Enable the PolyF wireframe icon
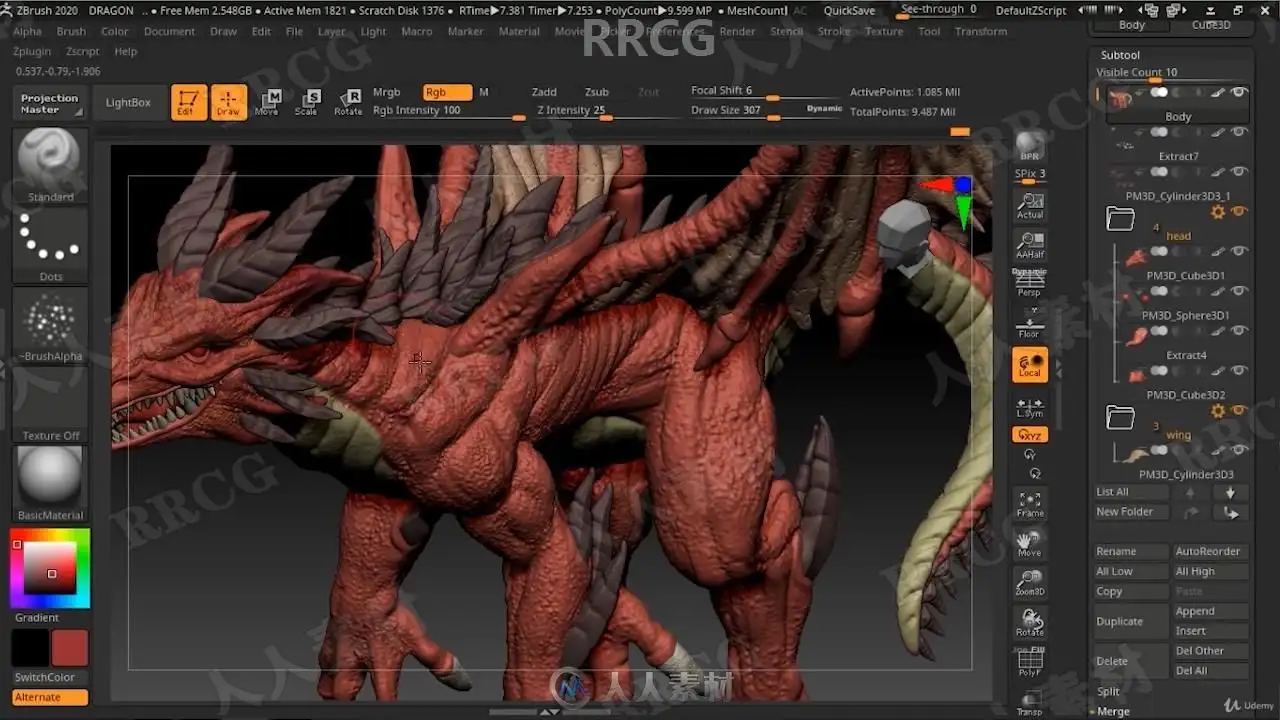 tap(1029, 662)
